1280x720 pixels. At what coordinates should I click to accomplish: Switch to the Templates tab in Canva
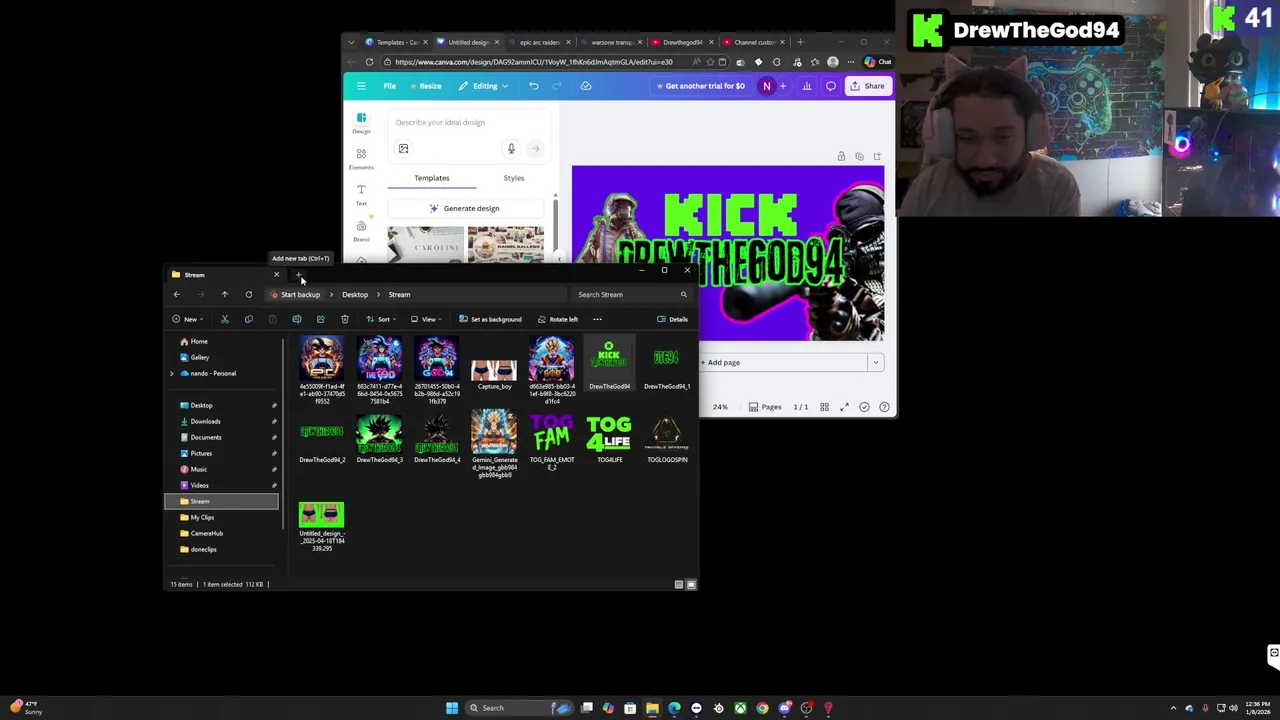click(432, 178)
